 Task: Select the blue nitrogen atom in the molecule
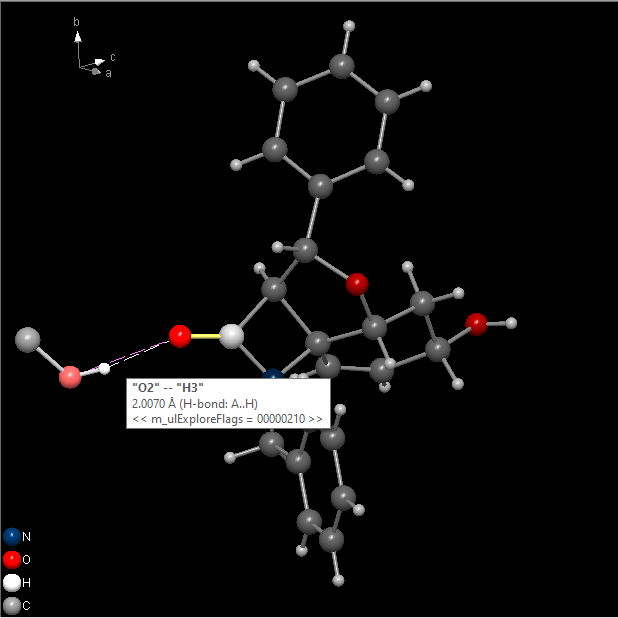[273, 376]
